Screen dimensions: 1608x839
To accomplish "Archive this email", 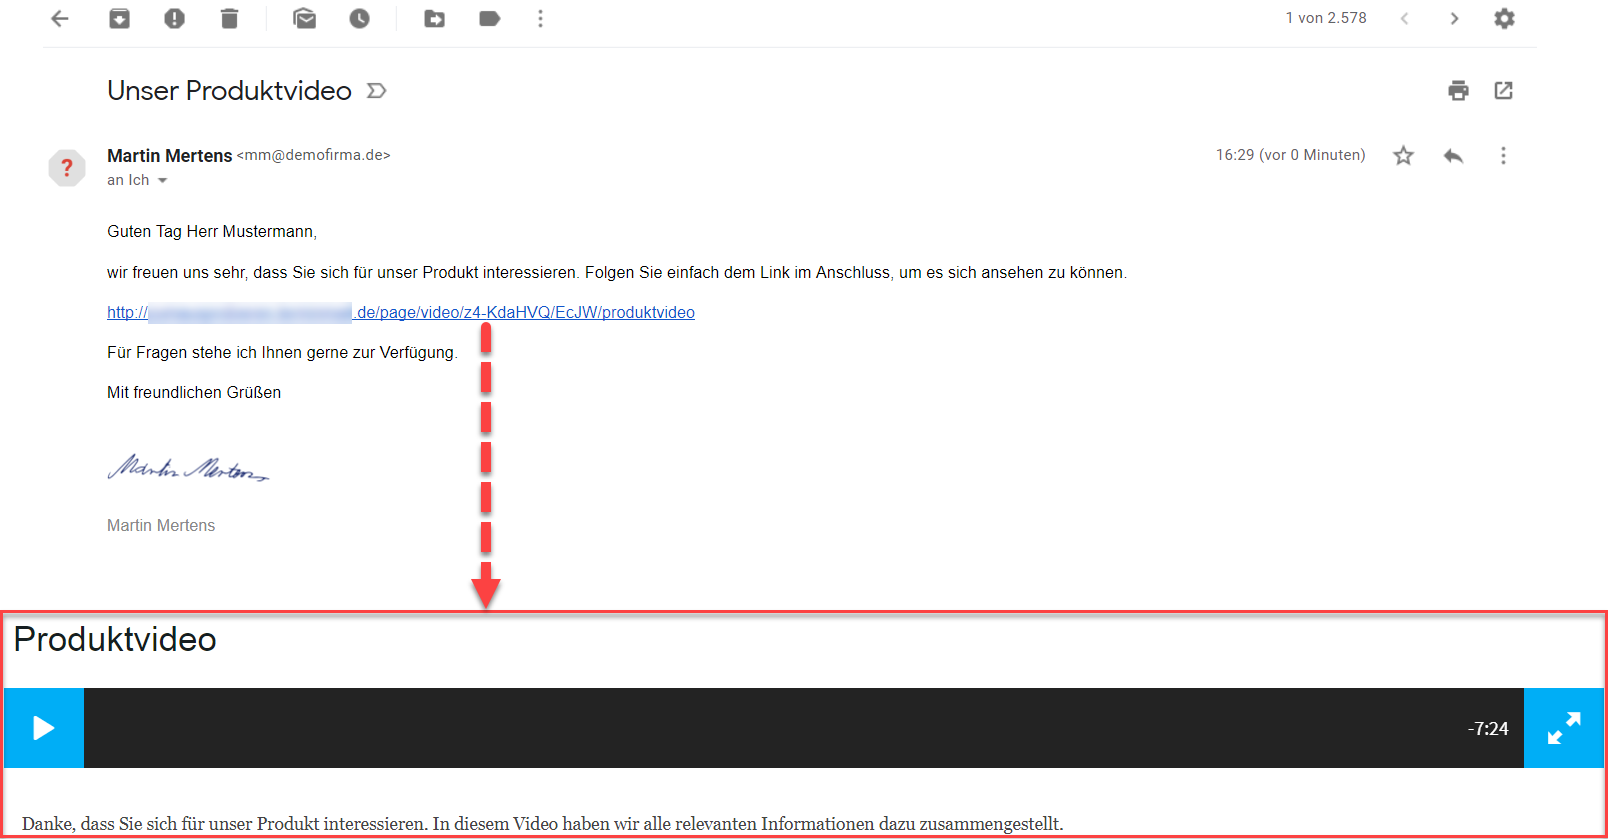I will coord(119,18).
